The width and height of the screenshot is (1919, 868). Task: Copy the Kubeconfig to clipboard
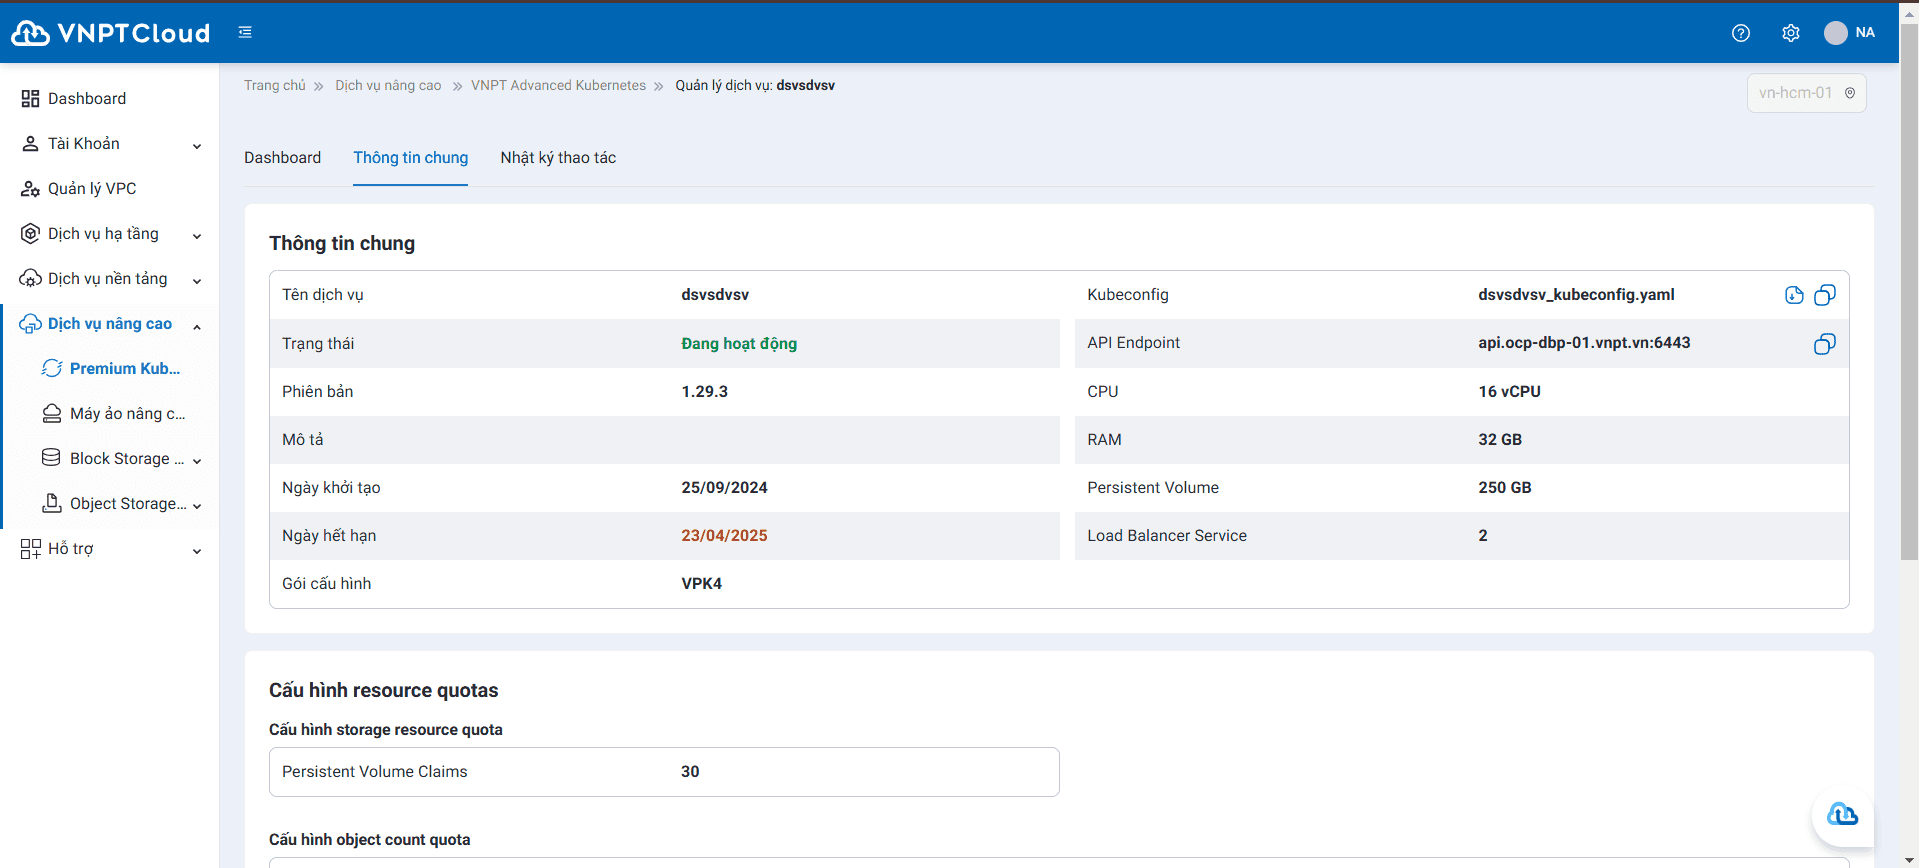[1825, 295]
